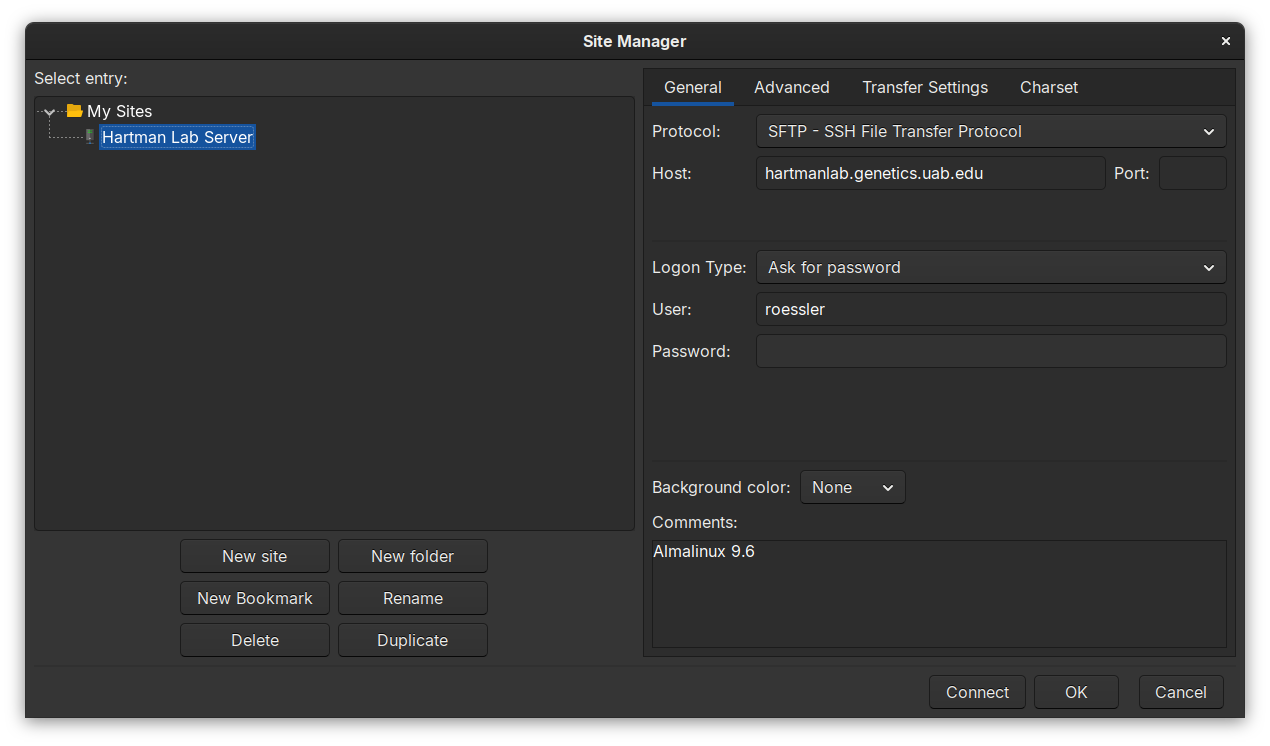Screen dimensions: 1270x746
Task: Open the Transfer Settings tab
Action: pyautogui.click(x=924, y=87)
